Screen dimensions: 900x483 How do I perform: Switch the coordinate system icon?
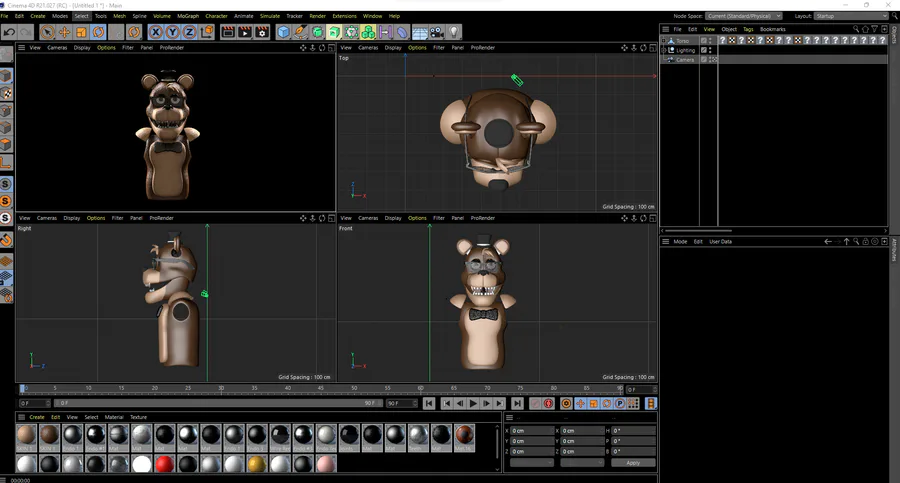207,32
